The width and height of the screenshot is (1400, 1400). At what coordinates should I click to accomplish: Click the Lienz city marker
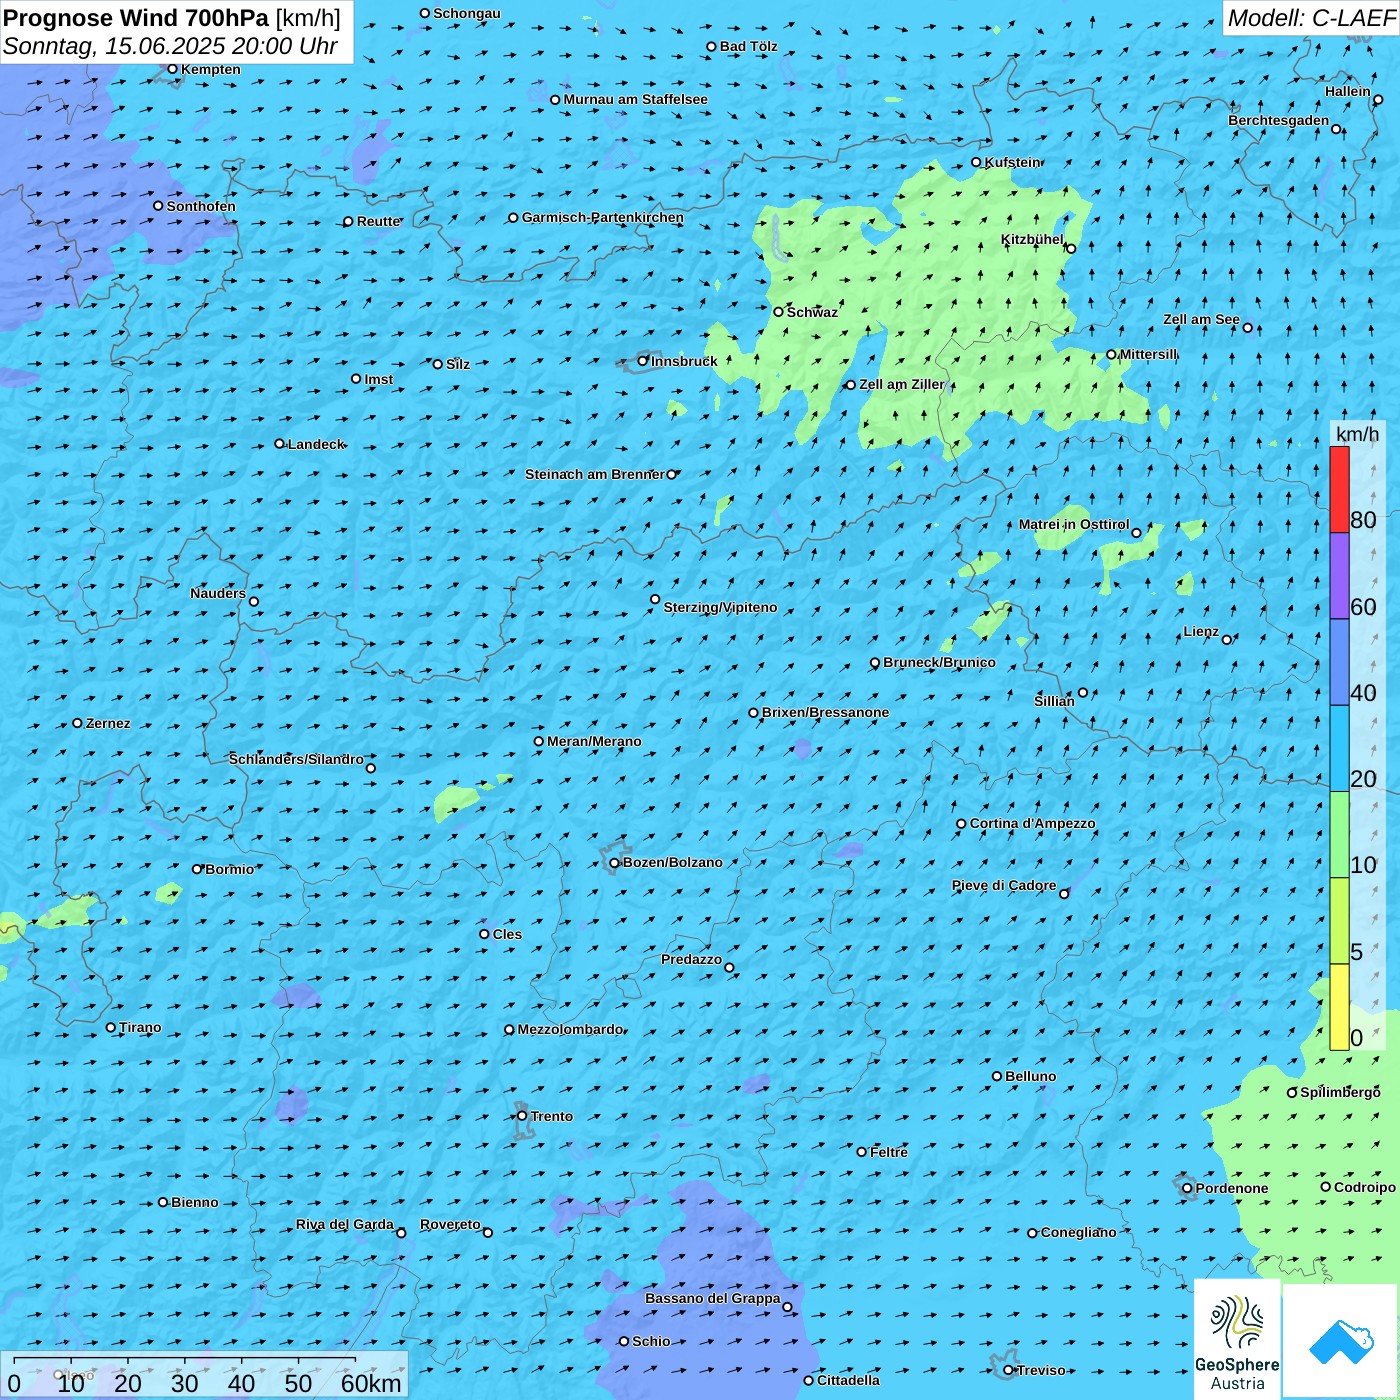(x=1227, y=640)
